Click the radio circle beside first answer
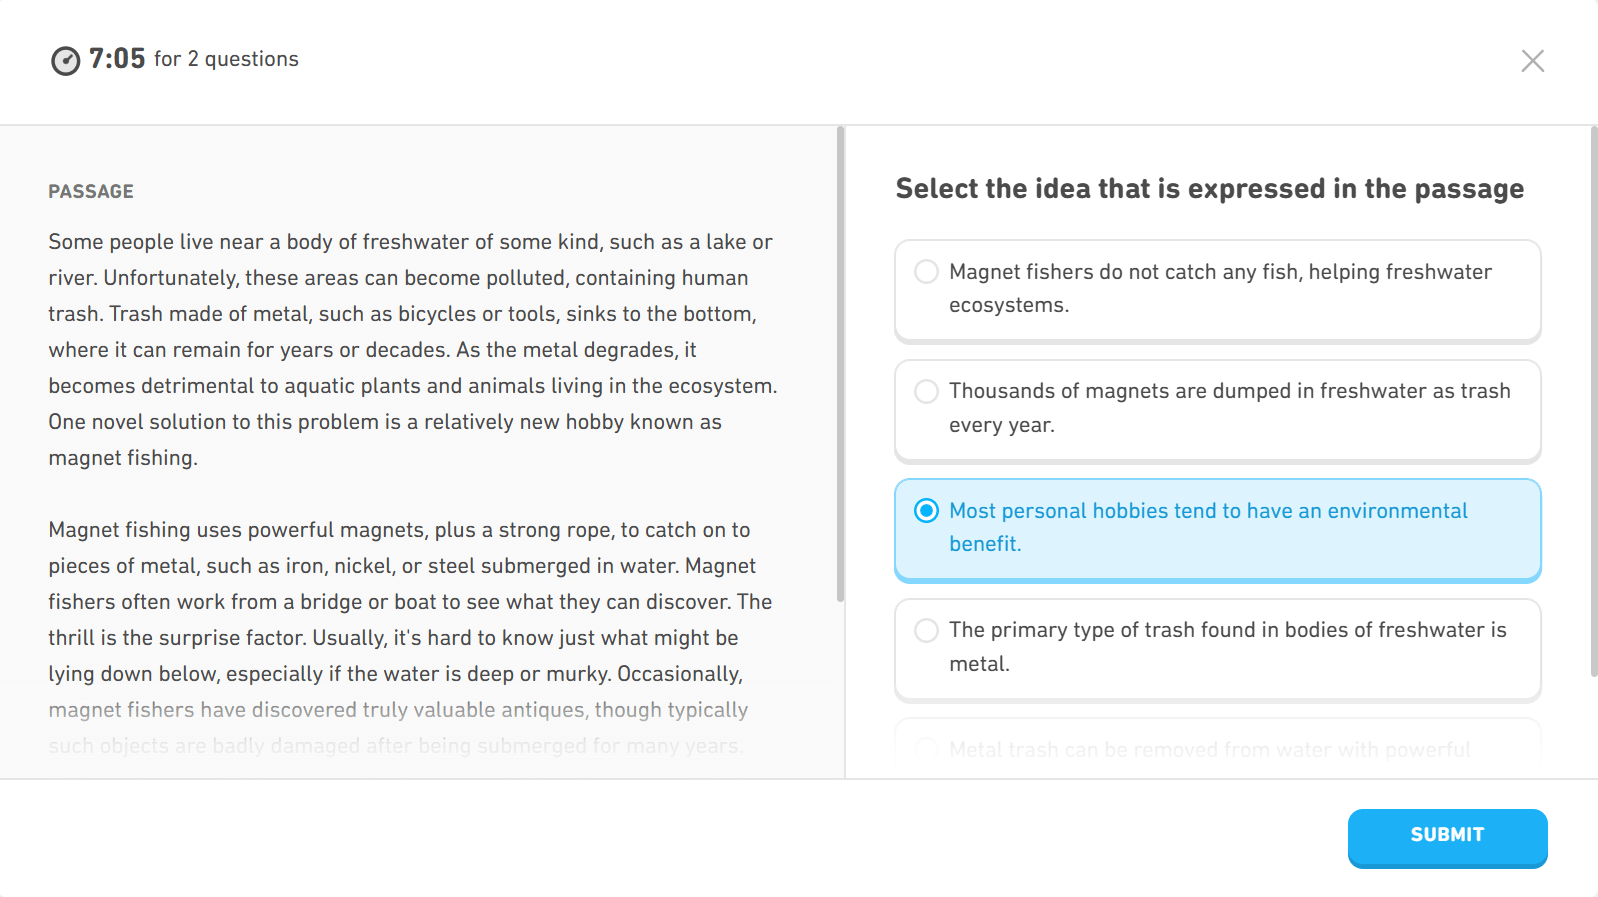The width and height of the screenshot is (1598, 897). (926, 271)
